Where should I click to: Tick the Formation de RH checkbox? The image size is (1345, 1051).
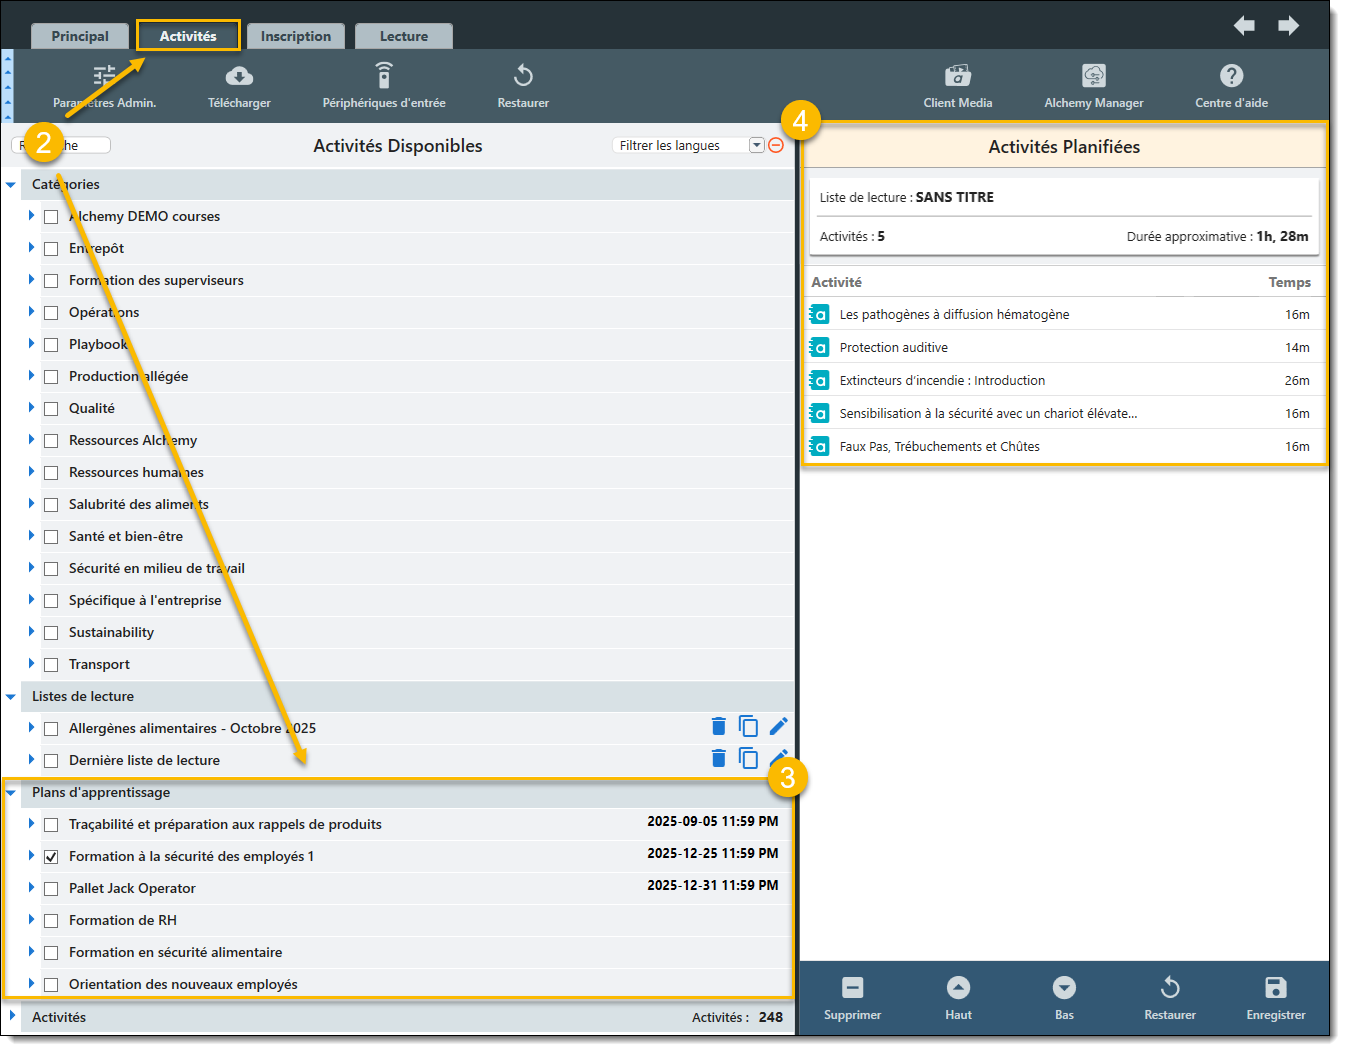(x=51, y=921)
